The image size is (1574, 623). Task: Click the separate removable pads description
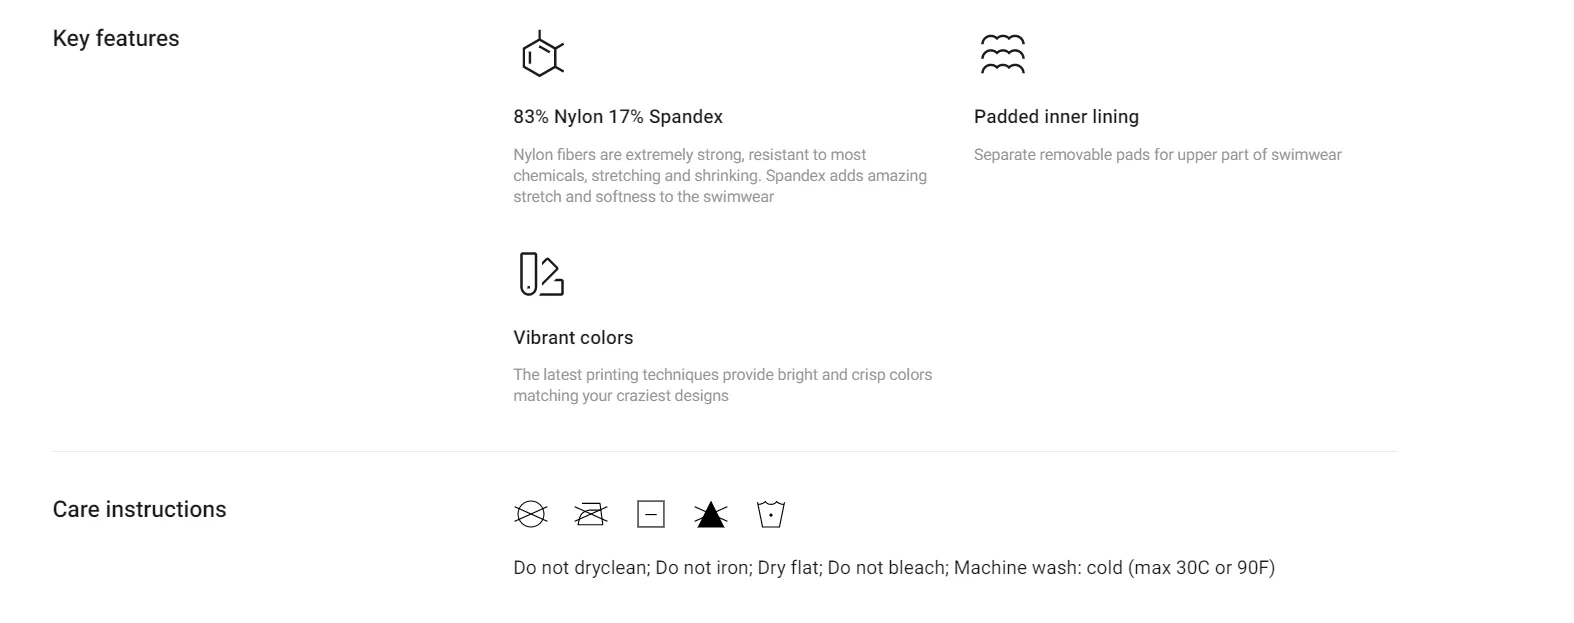pos(1158,155)
